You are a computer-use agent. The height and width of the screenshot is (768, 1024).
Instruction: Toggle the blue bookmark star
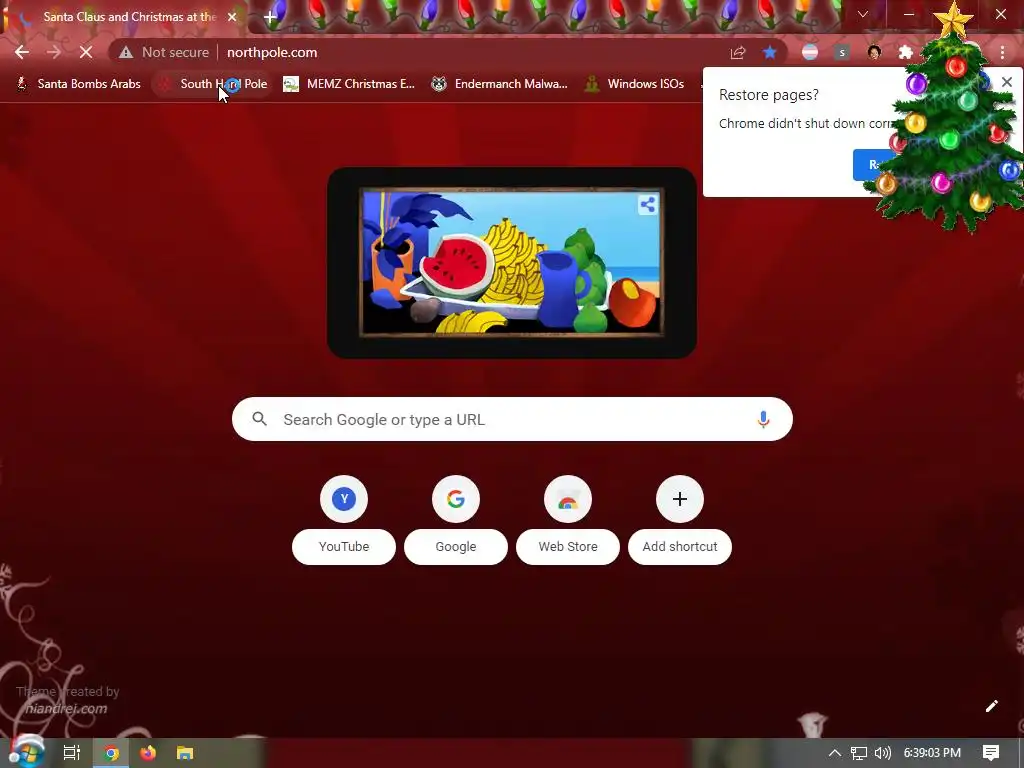[770, 52]
